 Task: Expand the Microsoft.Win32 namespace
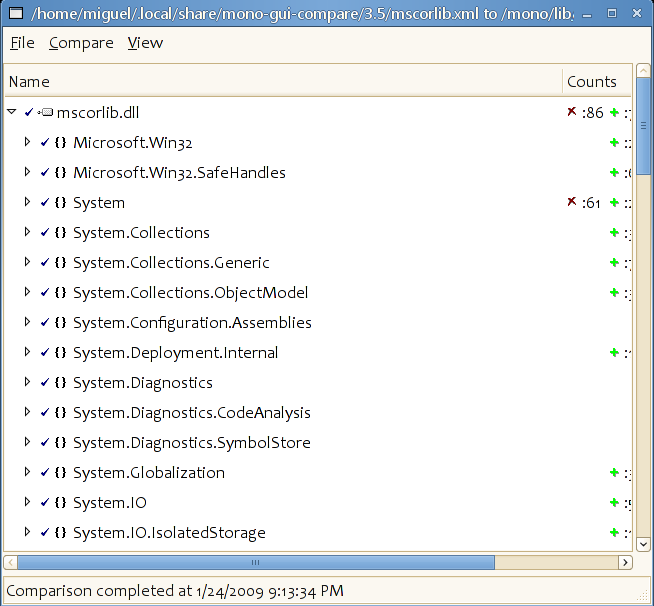[x=27, y=142]
